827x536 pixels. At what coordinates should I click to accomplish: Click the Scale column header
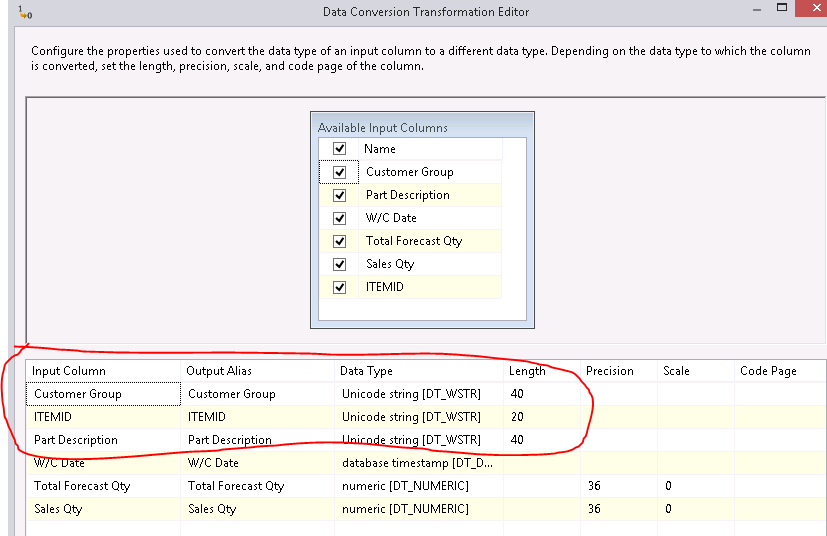(x=695, y=371)
